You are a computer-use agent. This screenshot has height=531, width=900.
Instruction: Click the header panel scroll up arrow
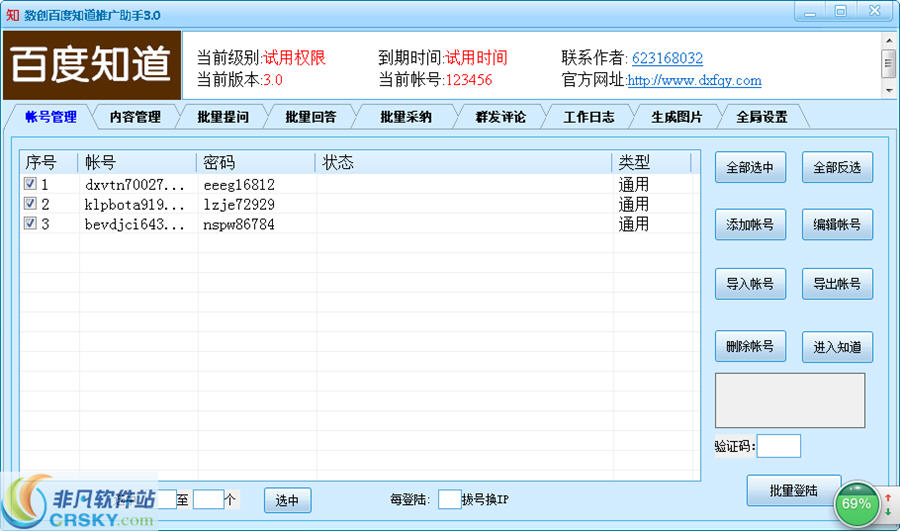pos(889,40)
